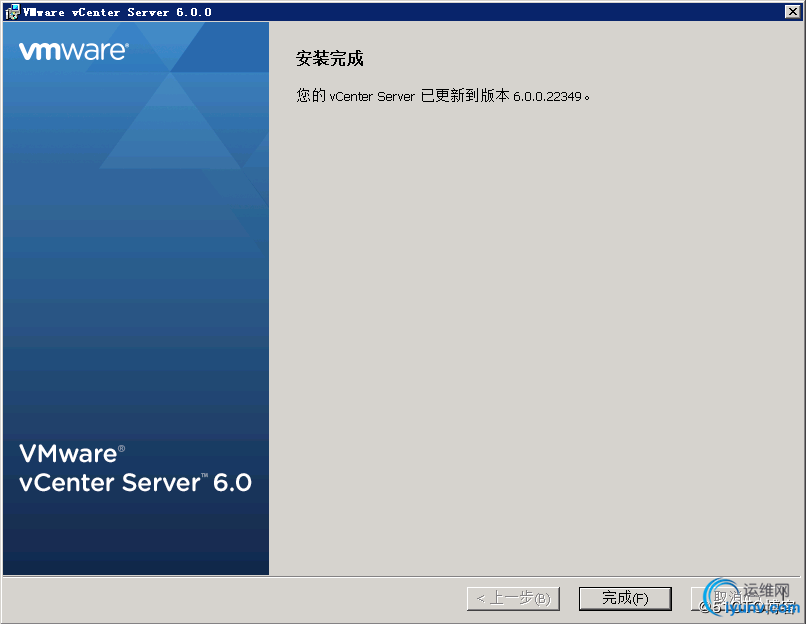The image size is (806, 624).
Task: Click the version 6.0.0.22349 message text
Action: pyautogui.click(x=443, y=96)
